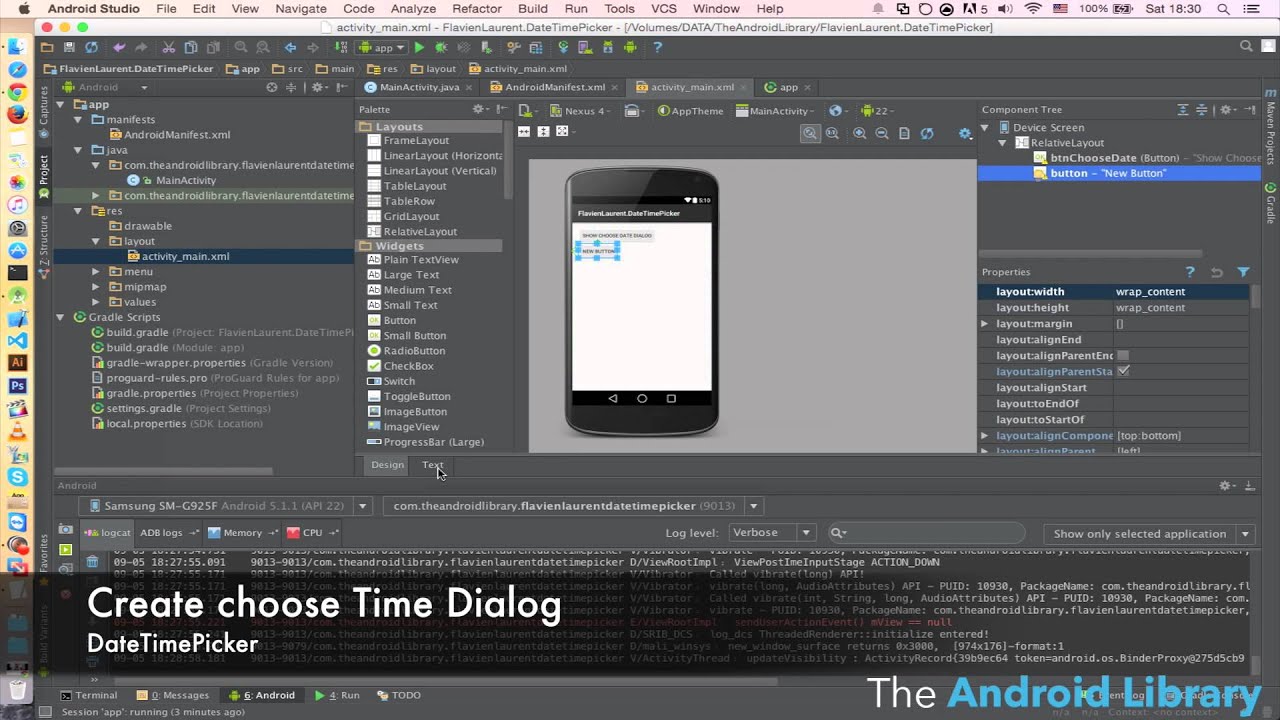Image resolution: width=1280 pixels, height=720 pixels.
Task: Open the Log level Verbose dropdown
Action: click(x=771, y=533)
